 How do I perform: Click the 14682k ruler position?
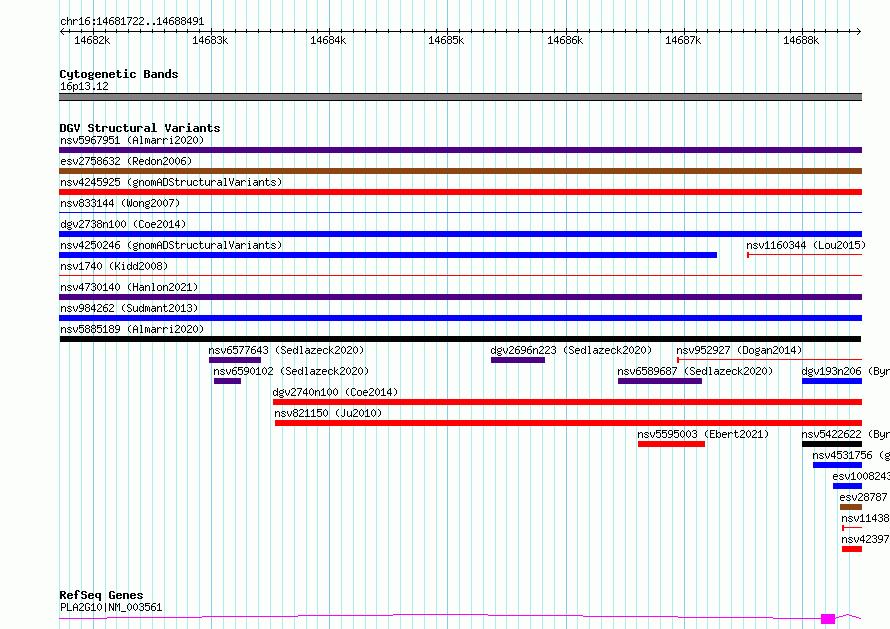pos(92,40)
